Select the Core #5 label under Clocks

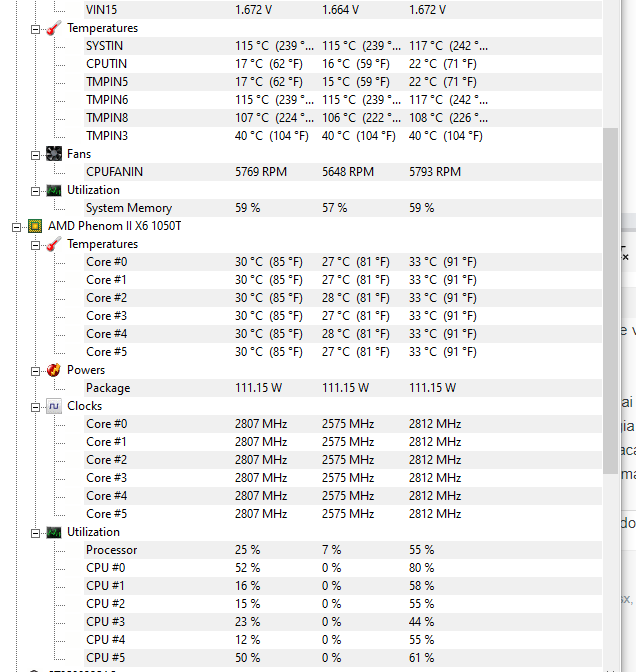[106, 514]
